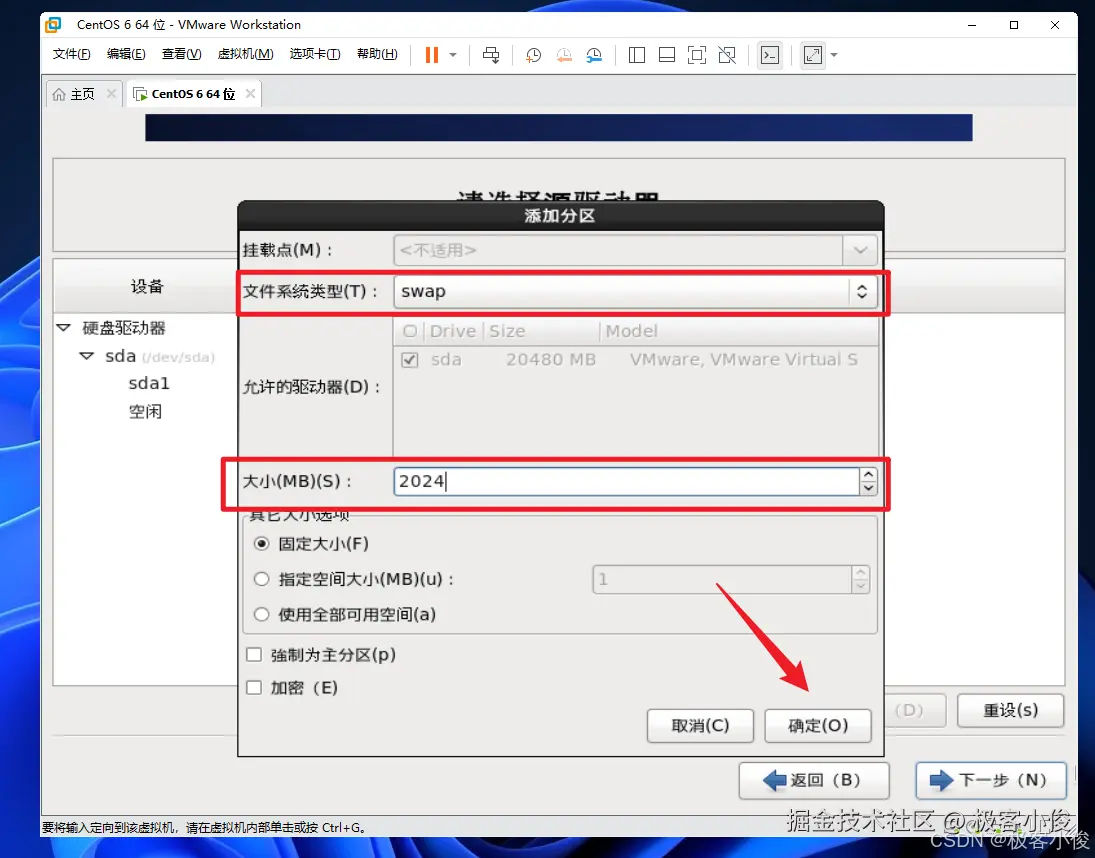Go back with the 返回 (B) button
The image size is (1095, 858).
814,780
